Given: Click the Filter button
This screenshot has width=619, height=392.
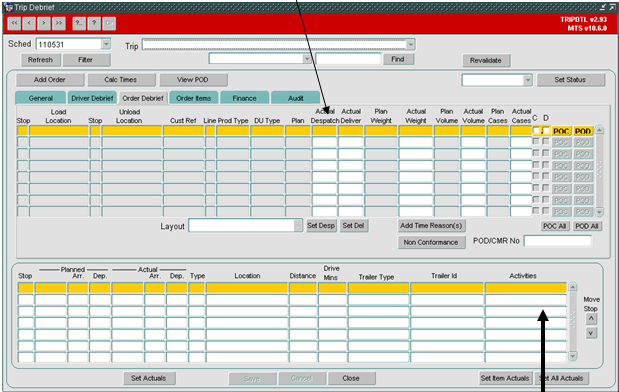Looking at the screenshot, I should [85, 60].
